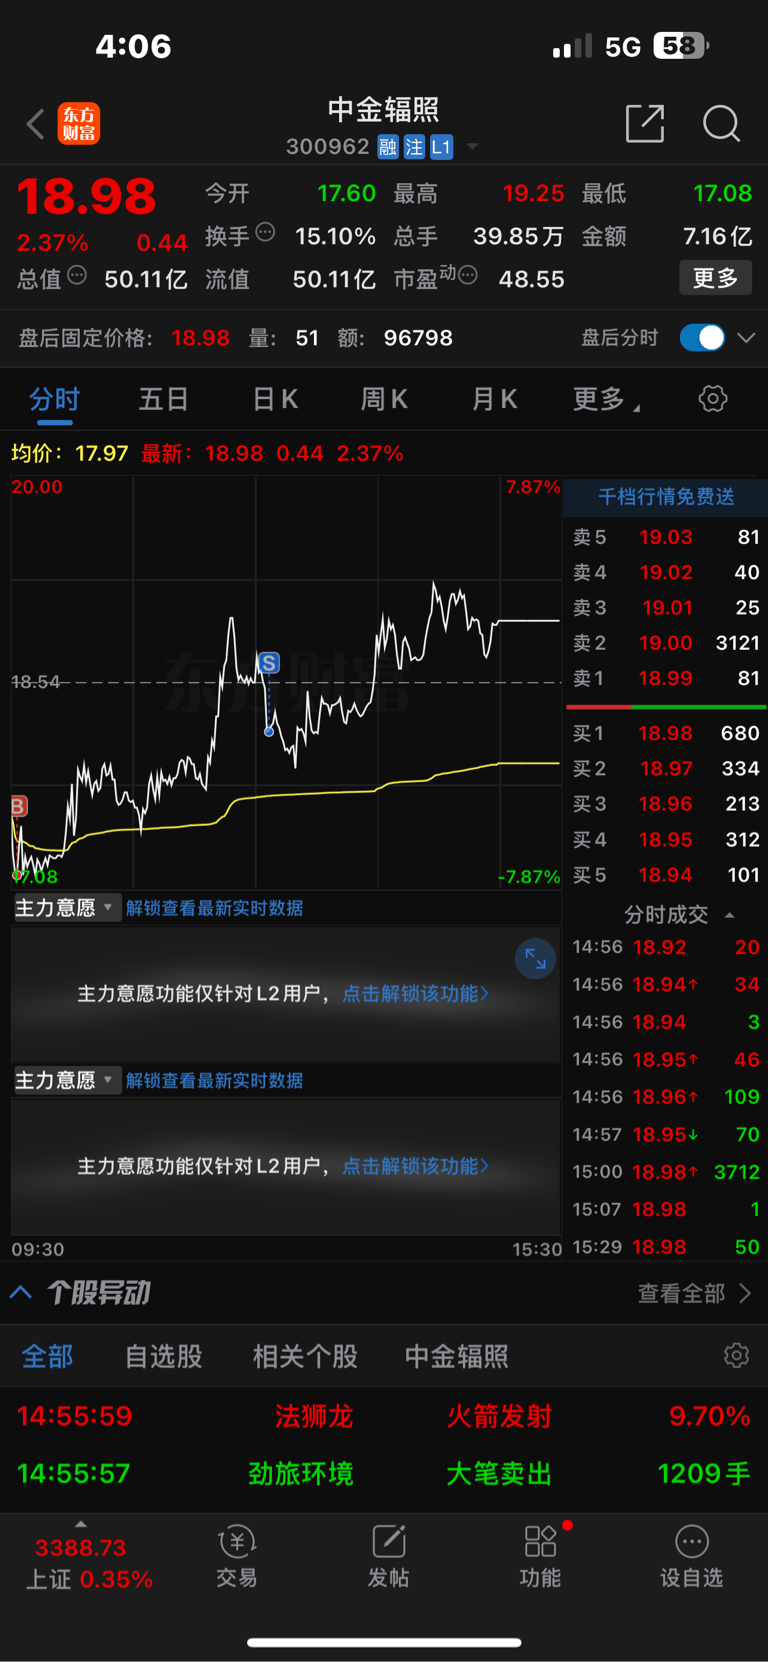
Task: Tap the 中金辐照 stock title
Action: 384,109
